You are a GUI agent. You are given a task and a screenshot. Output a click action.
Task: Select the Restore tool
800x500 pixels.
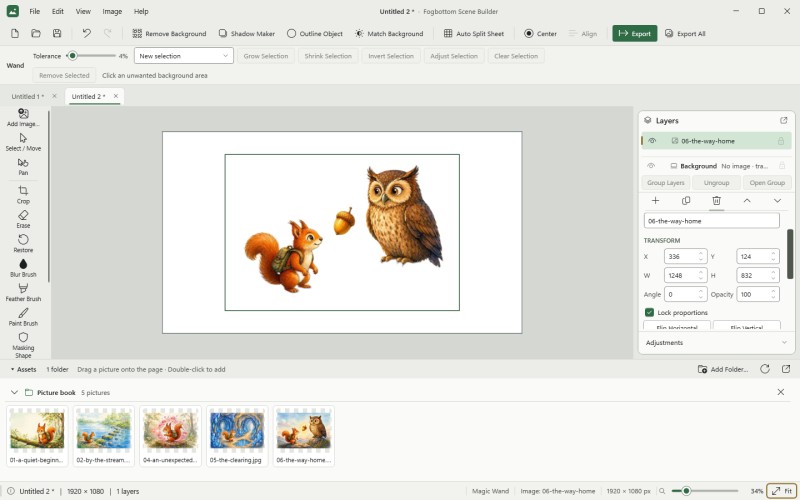[x=23, y=244]
